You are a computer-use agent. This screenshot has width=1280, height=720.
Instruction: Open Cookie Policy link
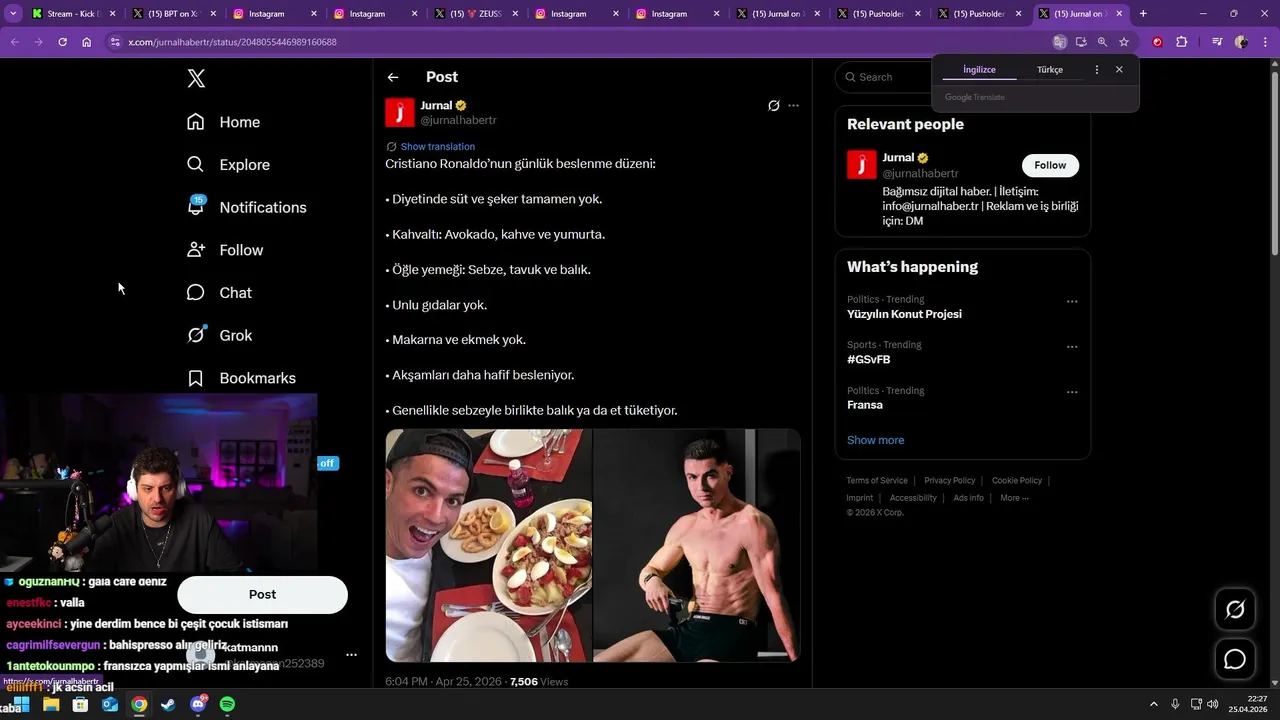coord(1017,481)
